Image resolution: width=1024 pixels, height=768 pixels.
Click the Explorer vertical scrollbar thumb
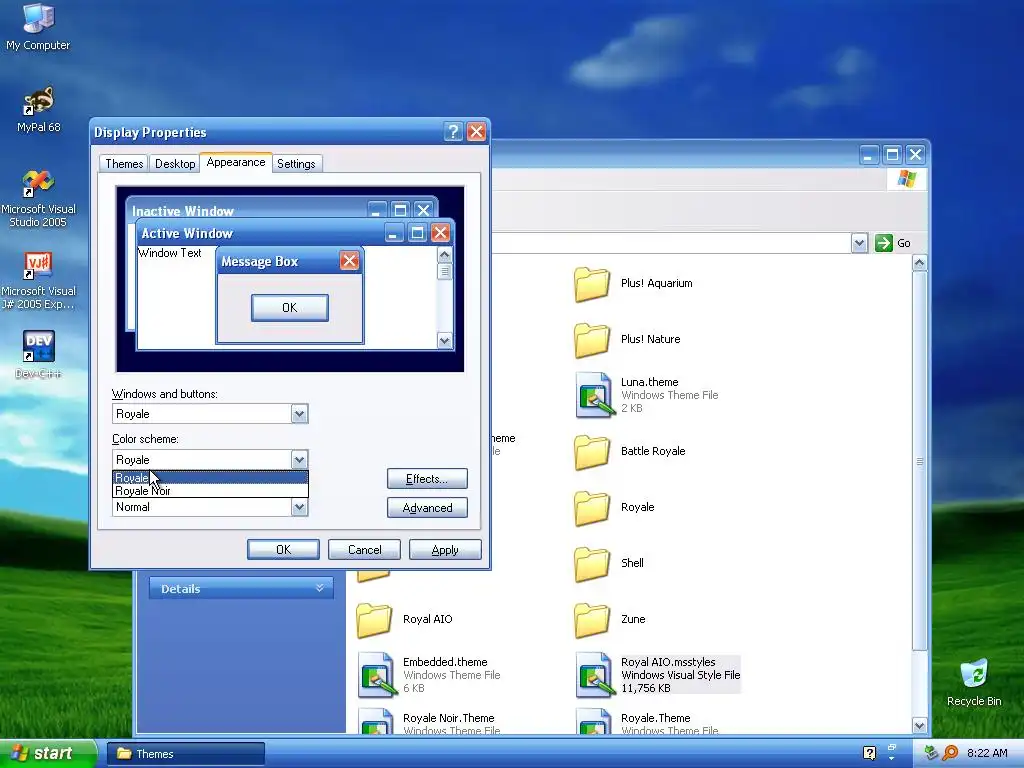920,460
